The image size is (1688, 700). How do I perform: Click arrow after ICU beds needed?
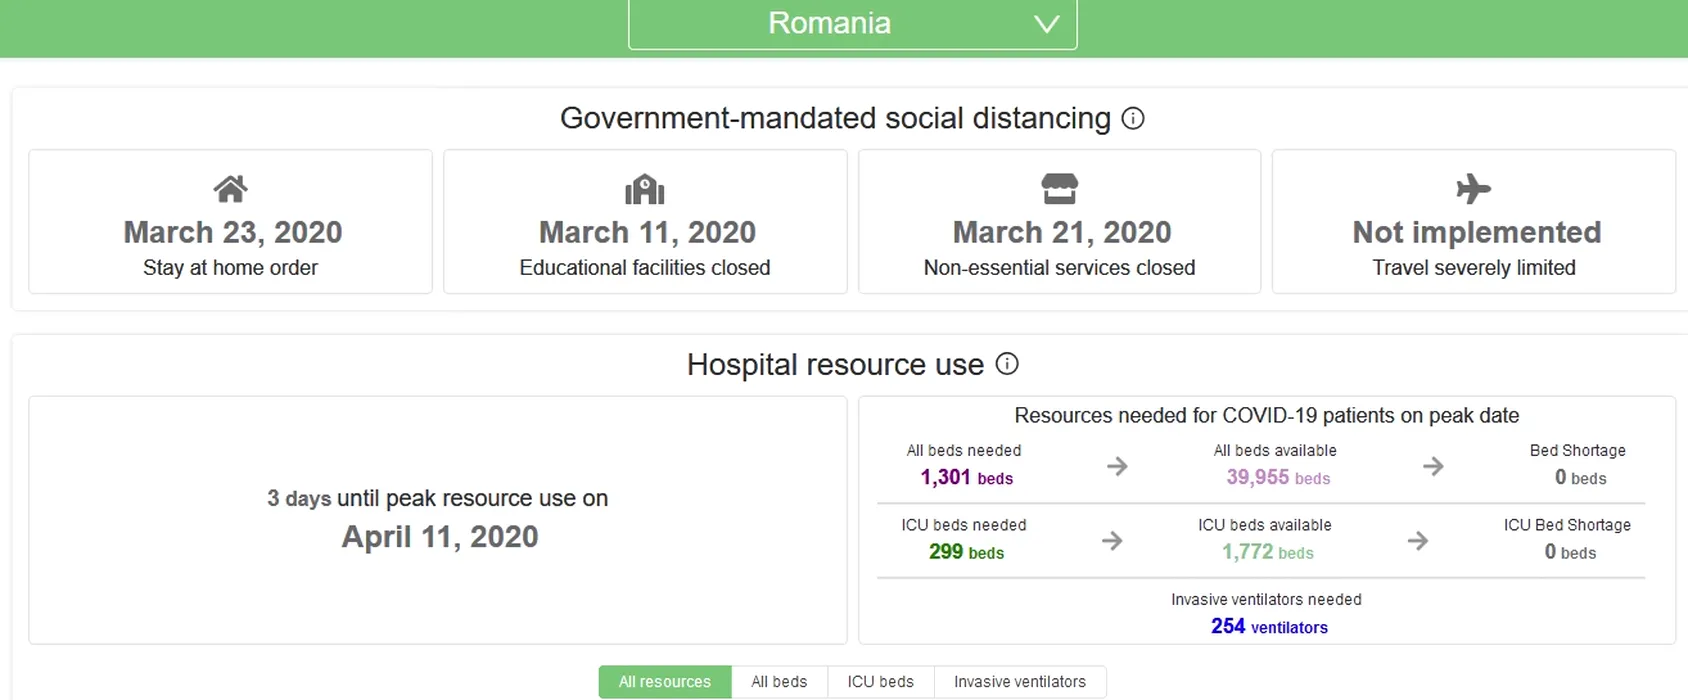click(x=1112, y=541)
